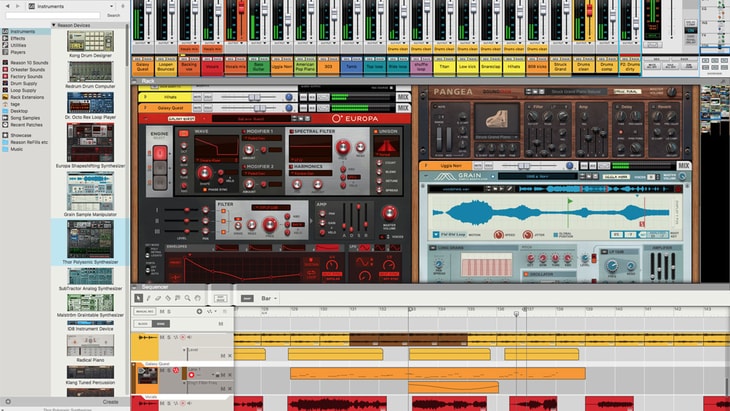Open Reason 10 Sounds location
This screenshot has height=411, width=730.
pyautogui.click(x=29, y=62)
